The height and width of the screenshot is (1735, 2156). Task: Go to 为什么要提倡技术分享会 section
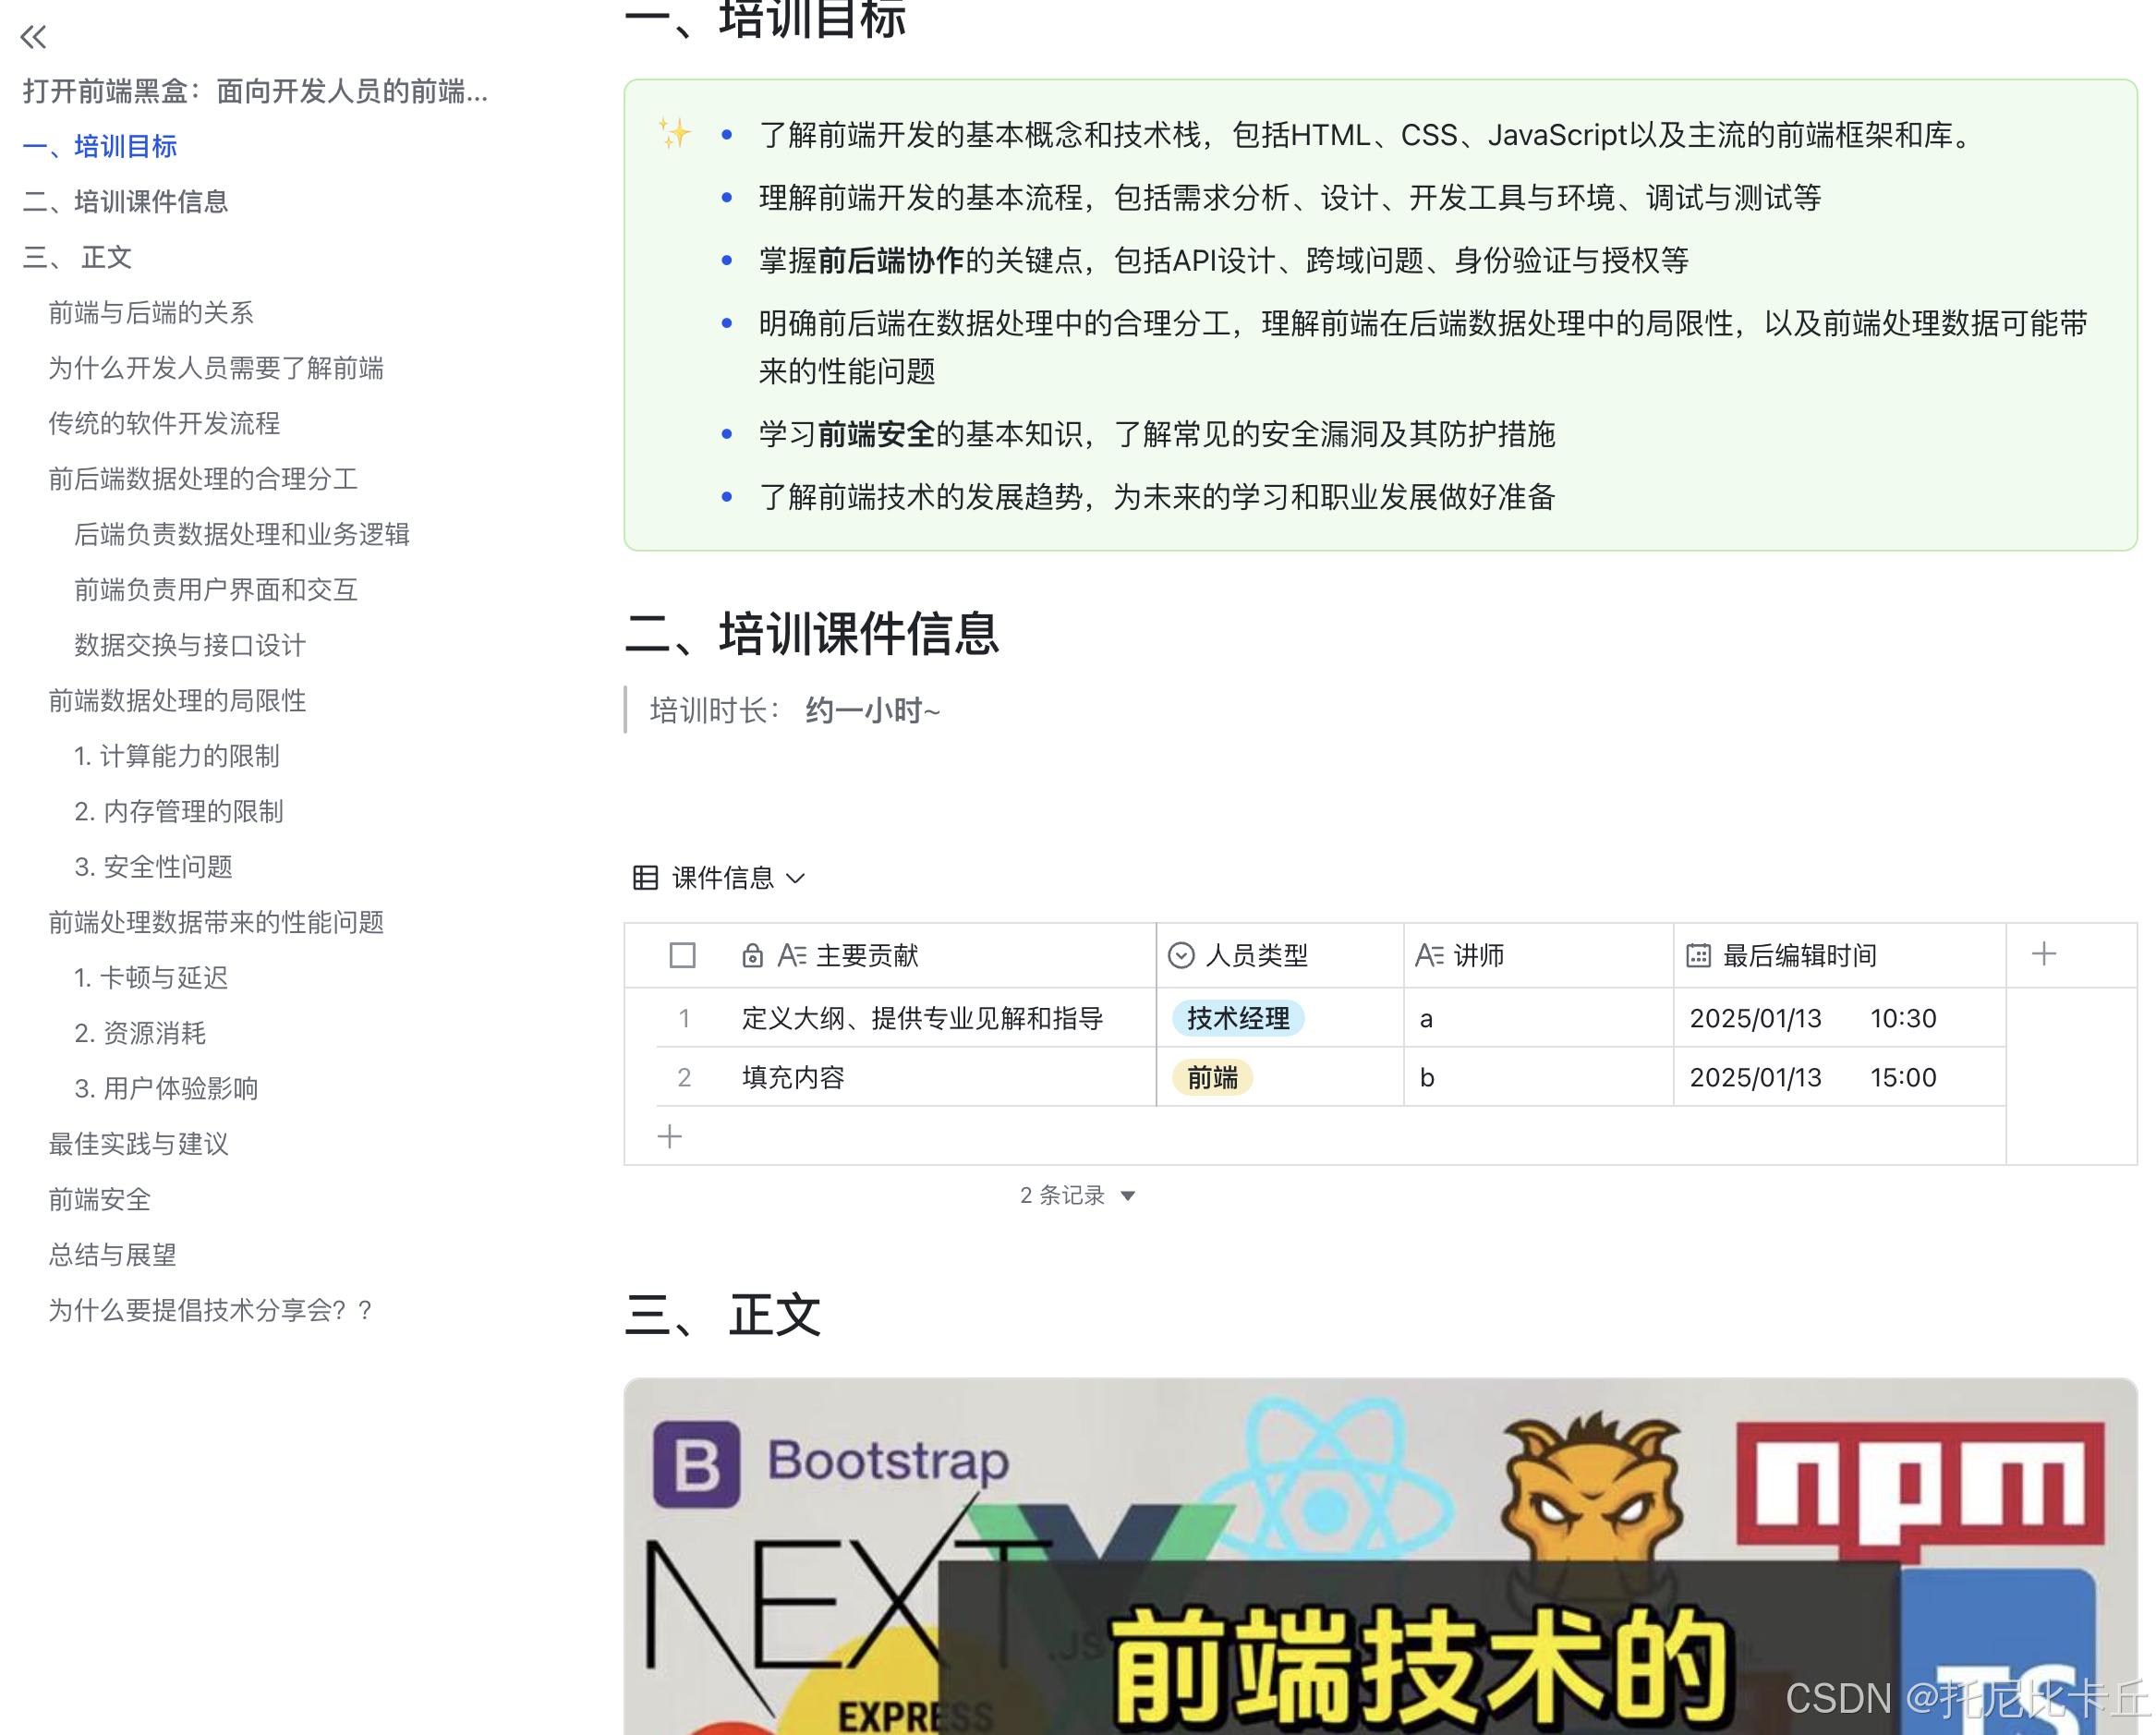tap(210, 1310)
